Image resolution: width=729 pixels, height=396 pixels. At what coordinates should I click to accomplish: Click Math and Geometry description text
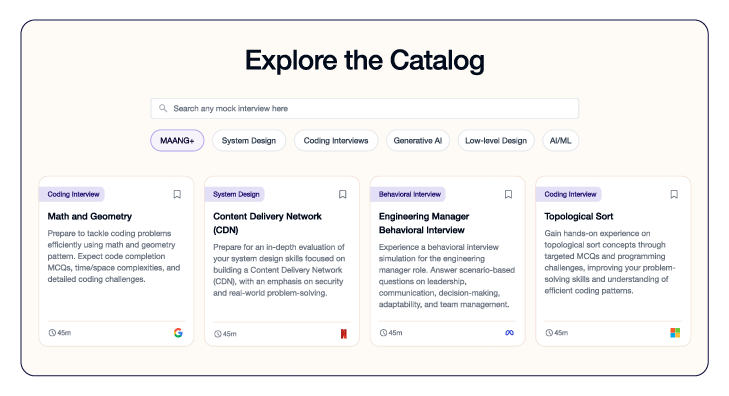pyautogui.click(x=114, y=256)
